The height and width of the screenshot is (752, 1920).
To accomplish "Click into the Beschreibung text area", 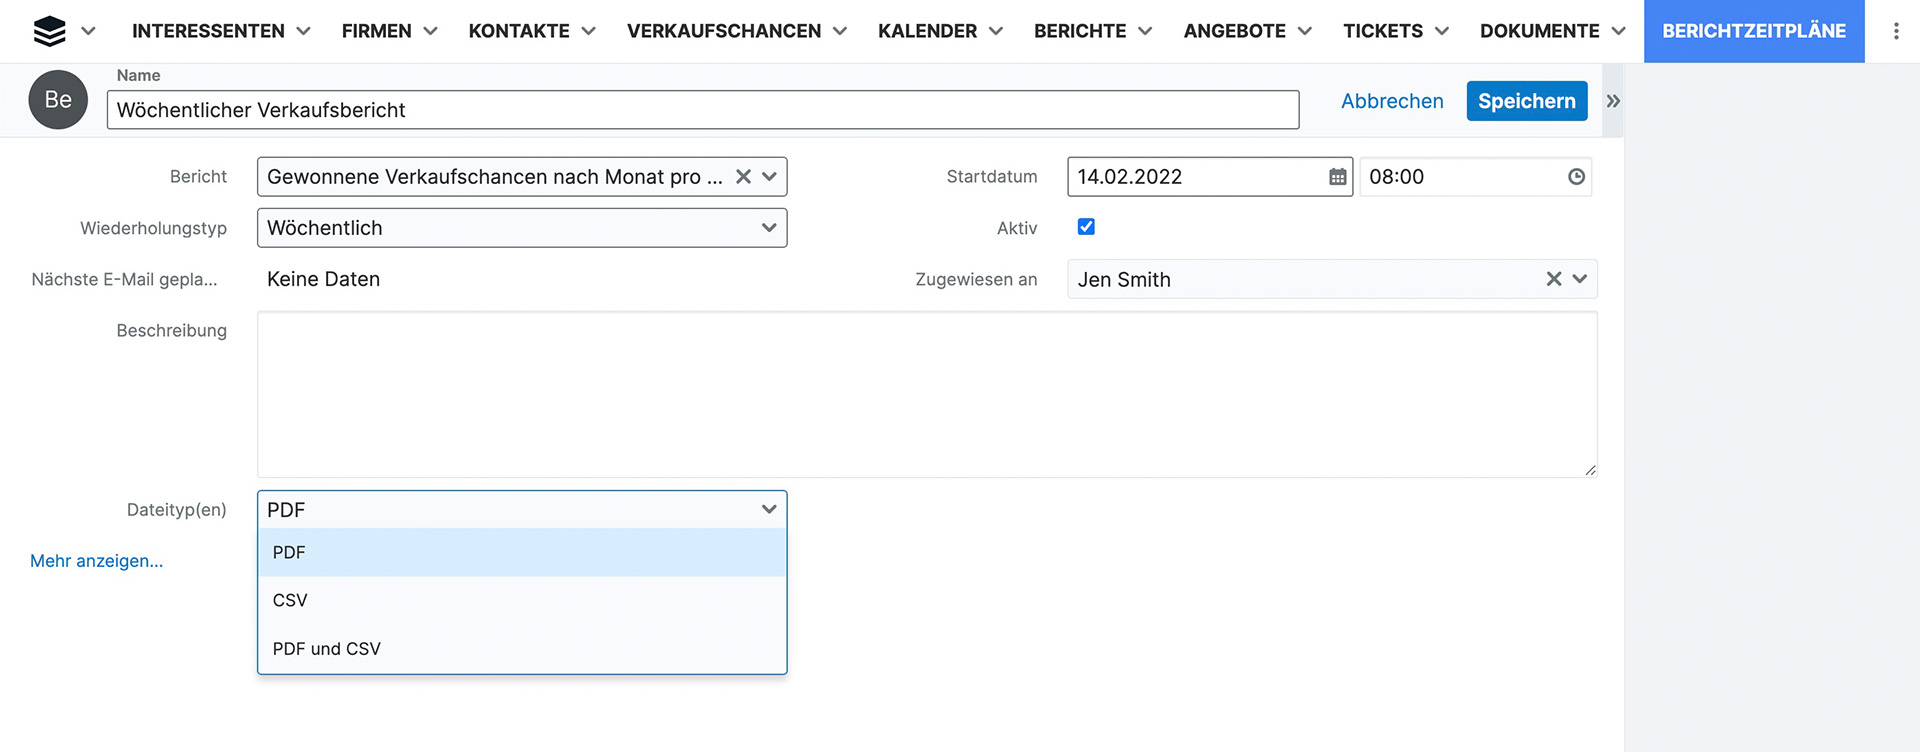I will 926,394.
